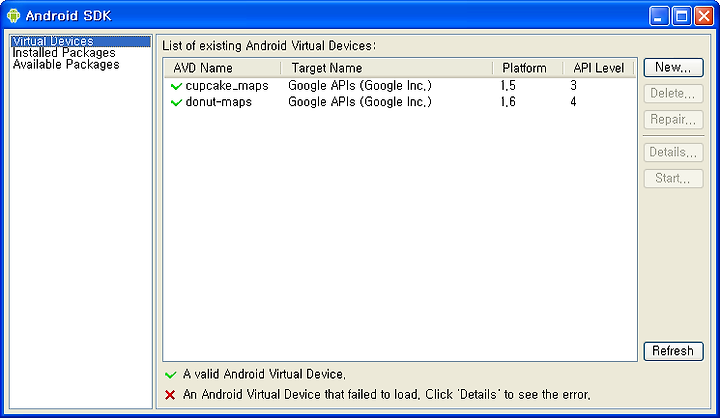720x418 pixels.
Task: Click API level value 4
Action: tap(574, 102)
